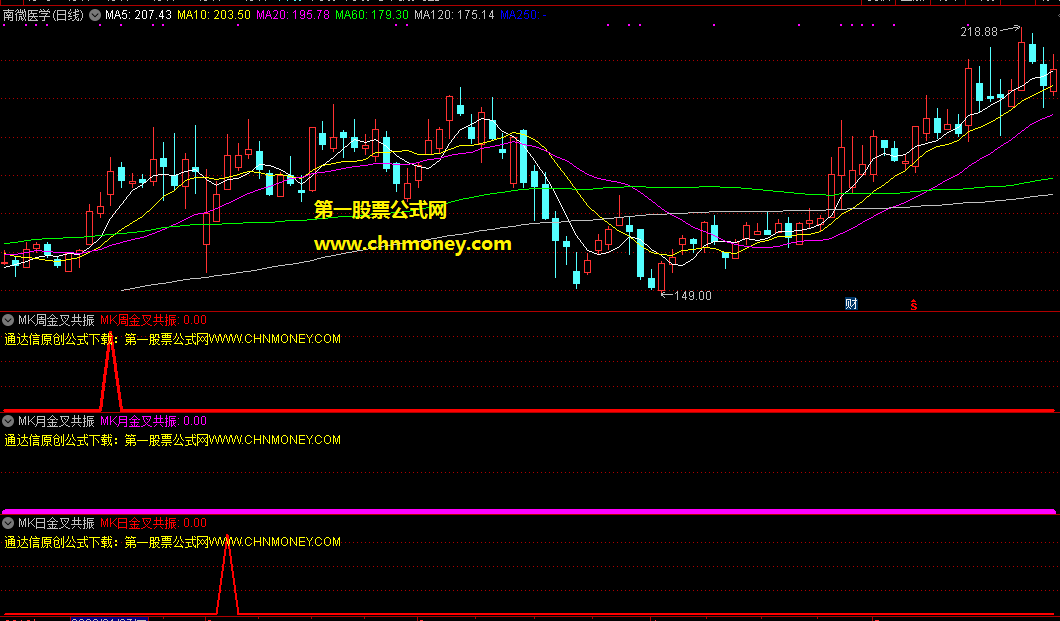Expand the MK月金叉共振 indicator panel menu
The height and width of the screenshot is (621, 1060).
coord(8,421)
